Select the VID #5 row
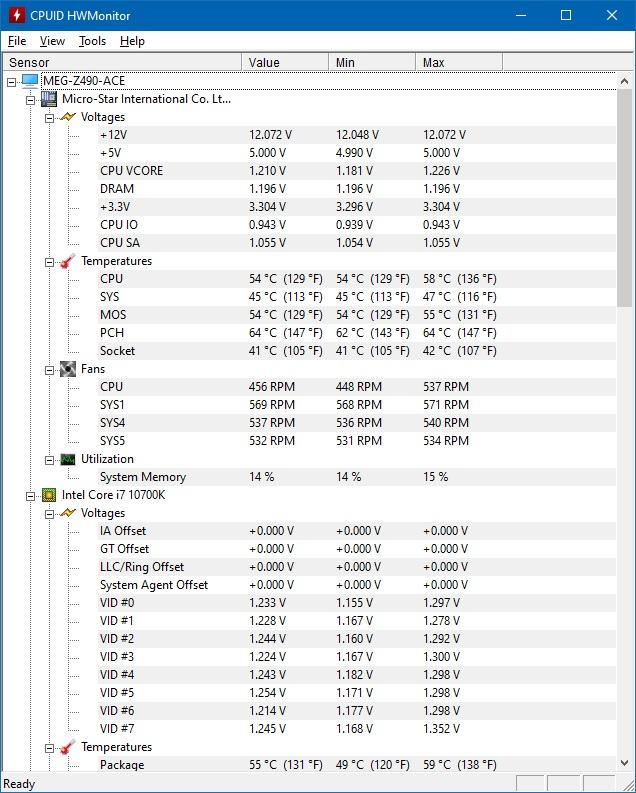Image resolution: width=636 pixels, height=793 pixels. point(357,693)
